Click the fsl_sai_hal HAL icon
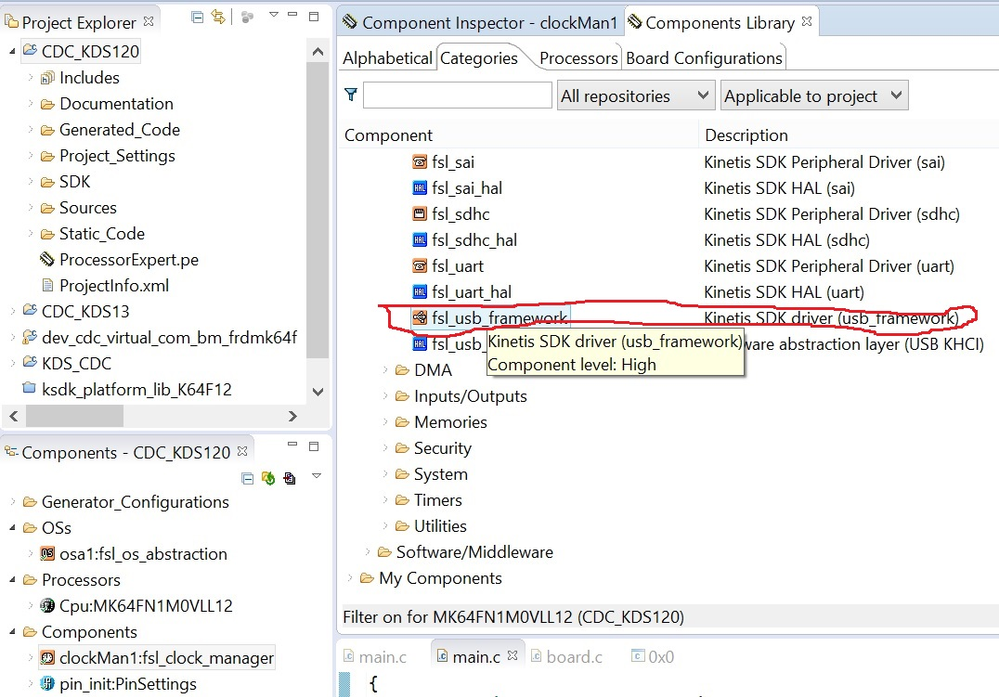Viewport: 999px width, 697px height. coord(419,188)
